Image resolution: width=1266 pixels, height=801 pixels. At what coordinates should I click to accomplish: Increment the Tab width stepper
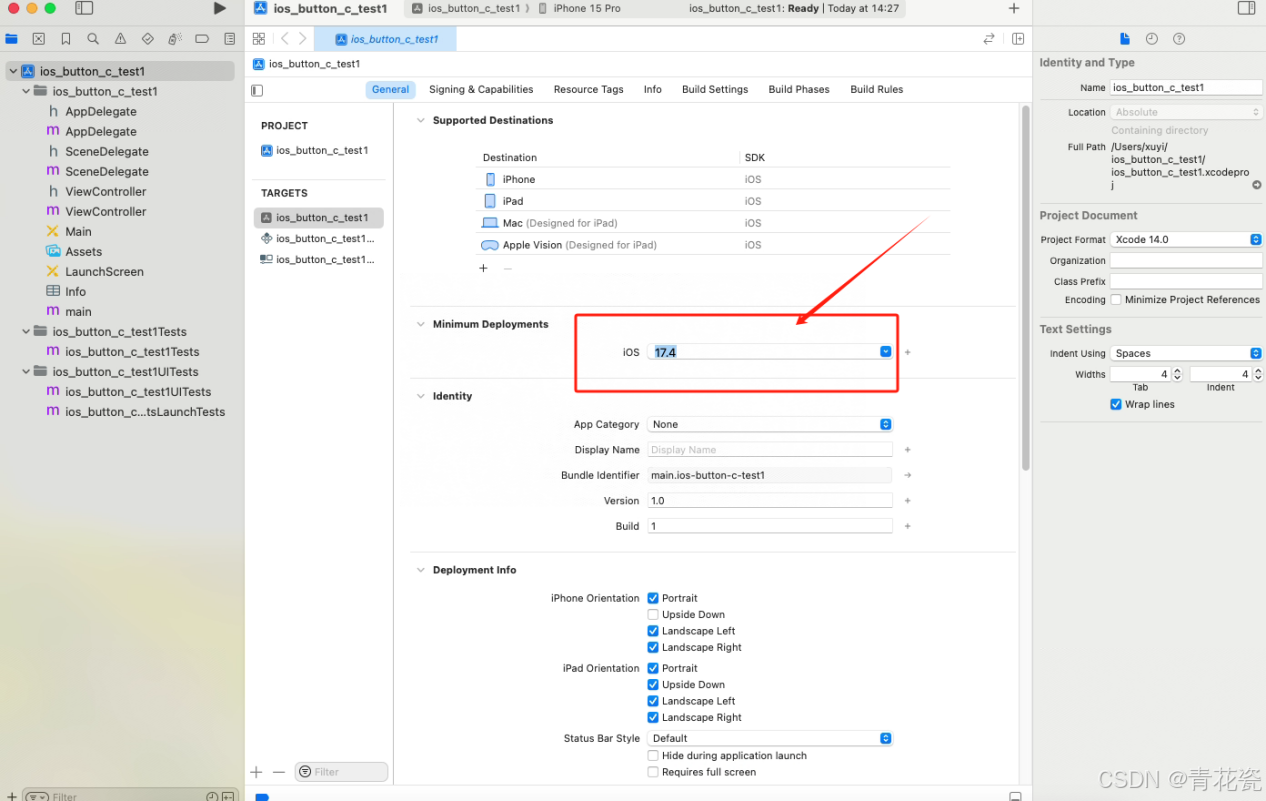pyautogui.click(x=1177, y=371)
